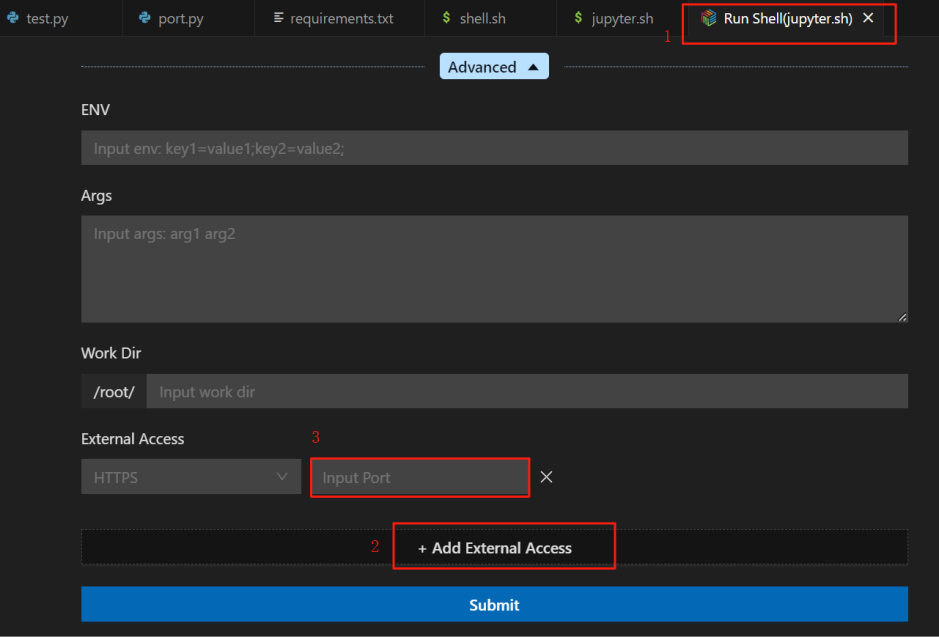
Task: Click the requirements.txt file icon
Action: 279,19
